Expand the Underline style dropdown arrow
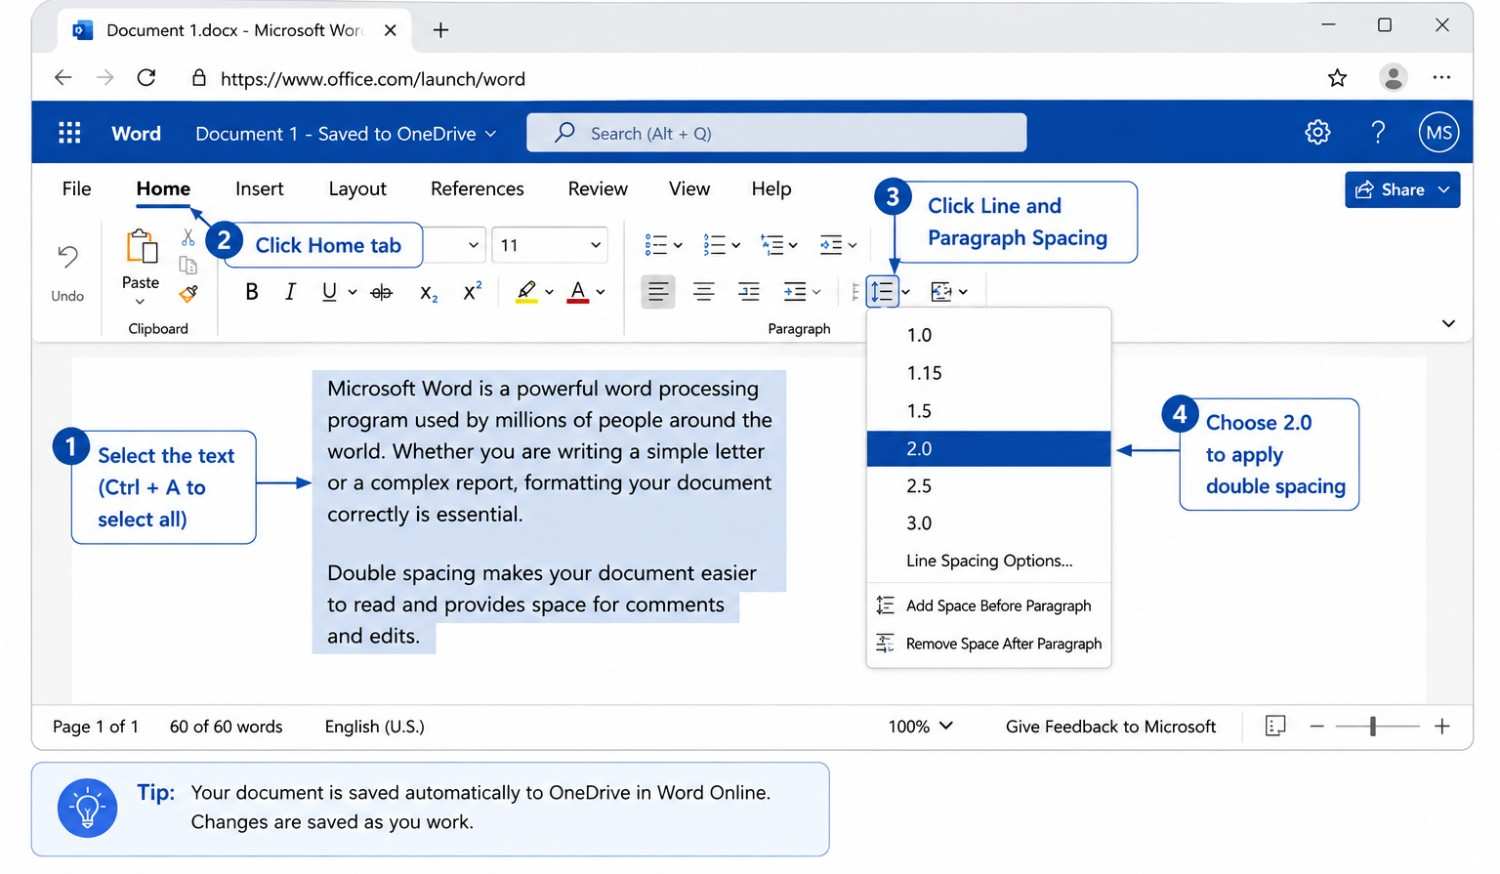The width and height of the screenshot is (1500, 874). click(353, 292)
